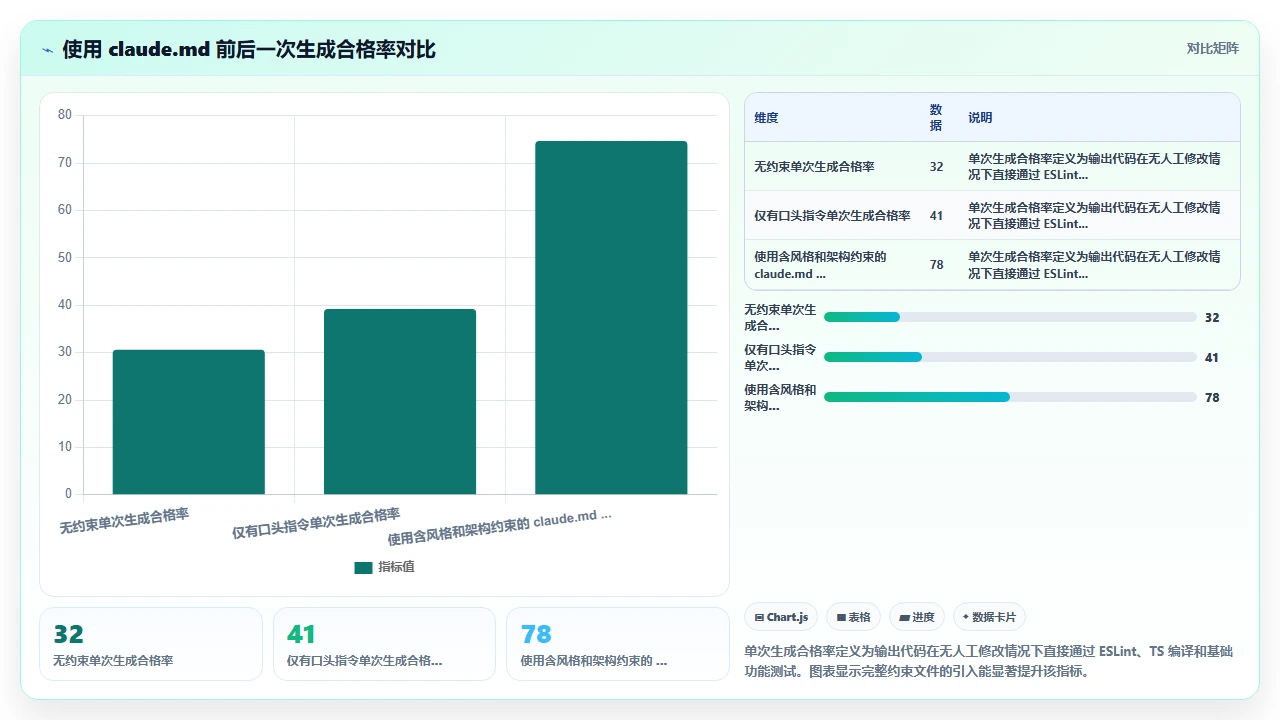Click progress label 使用含风格和架构…

point(780,398)
